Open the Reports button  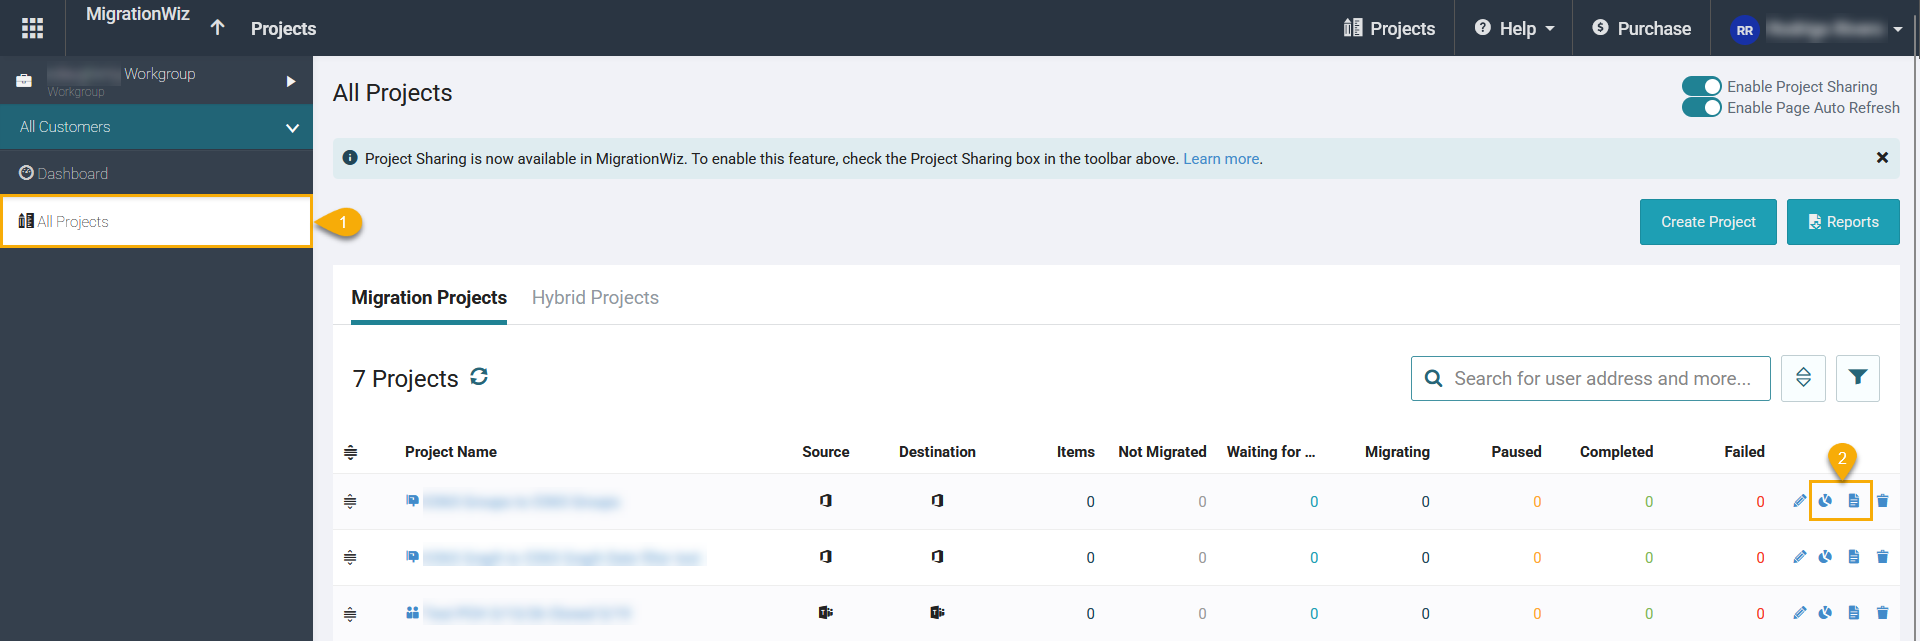coord(1843,222)
